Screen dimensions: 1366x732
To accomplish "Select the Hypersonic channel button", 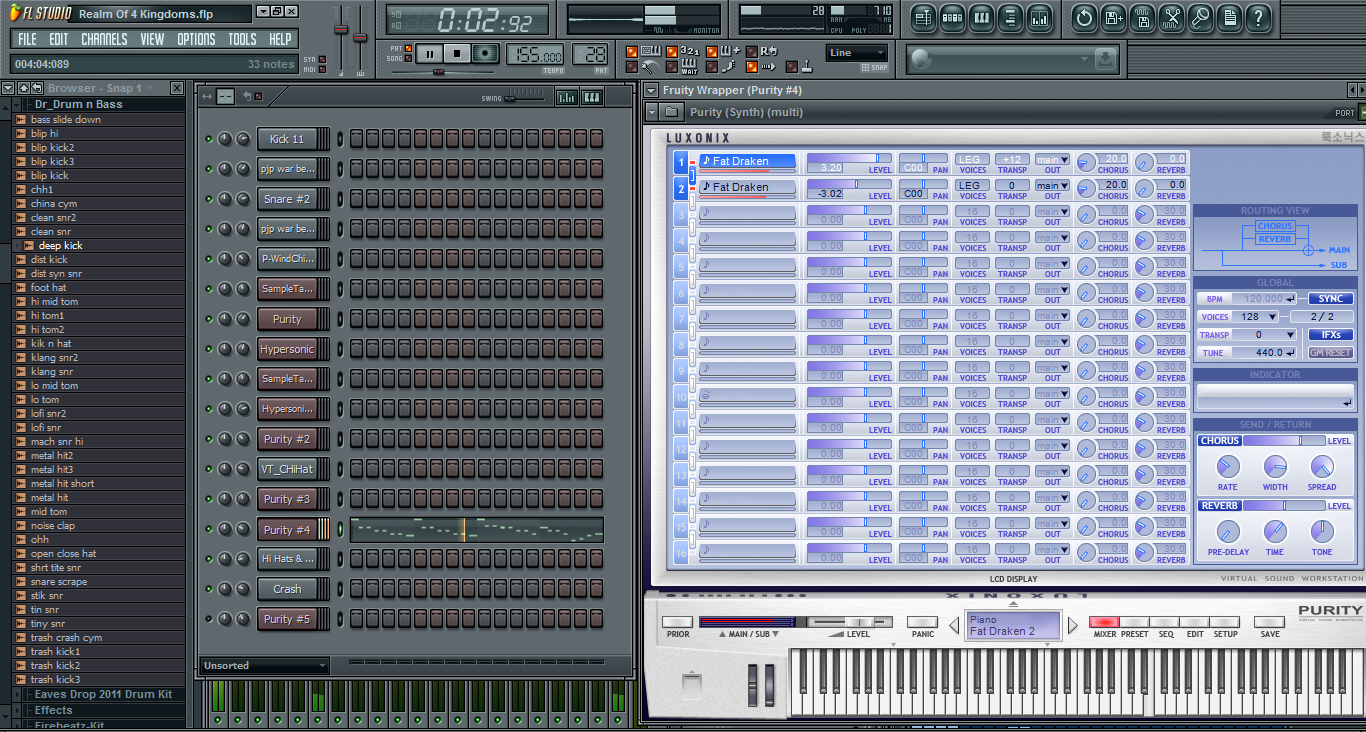I will 287,349.
